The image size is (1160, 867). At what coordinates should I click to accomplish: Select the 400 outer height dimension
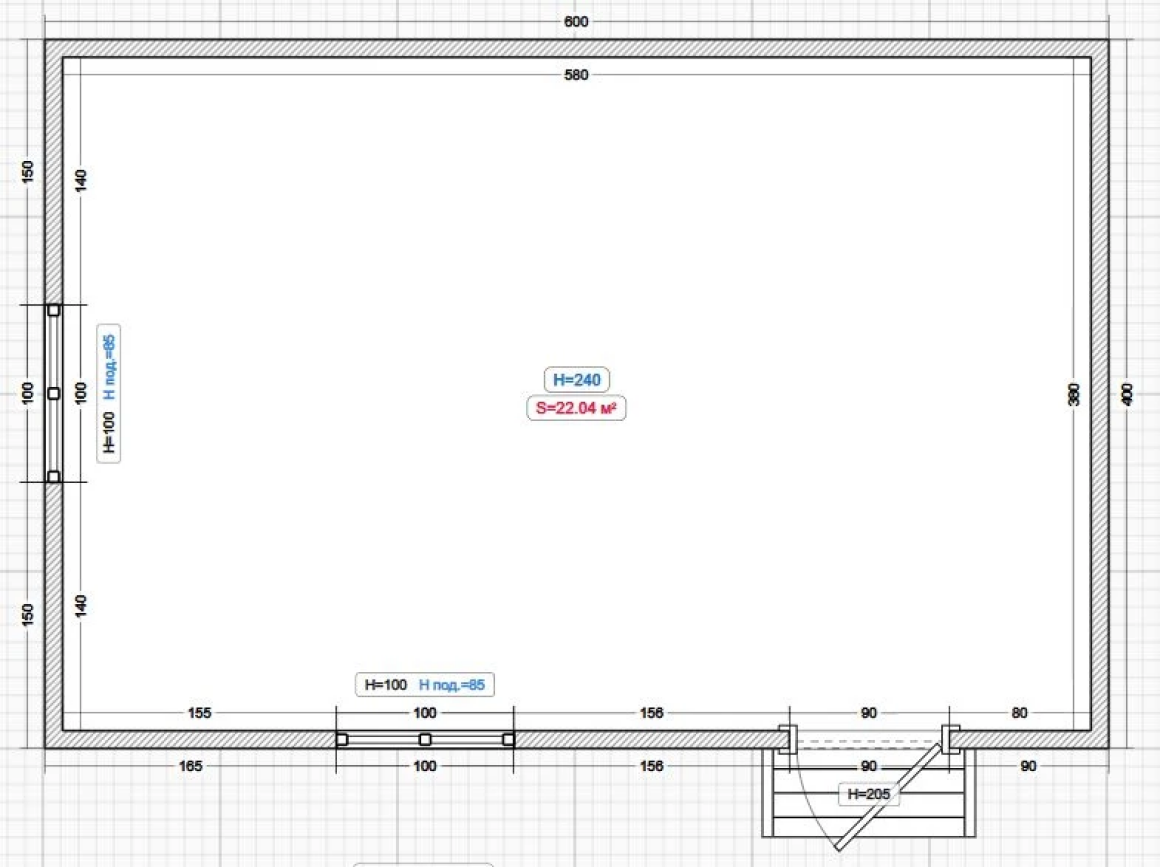pos(1128,394)
